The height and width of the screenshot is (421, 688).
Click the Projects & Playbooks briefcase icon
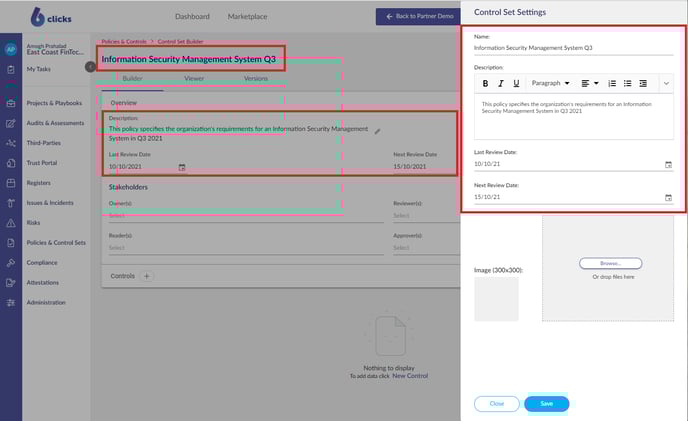[11, 104]
